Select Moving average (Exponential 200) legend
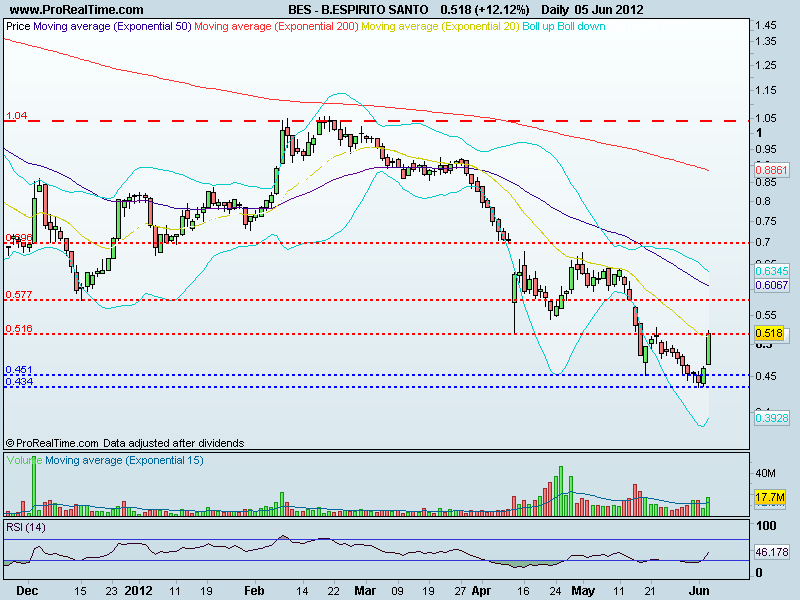 pyautogui.click(x=276, y=26)
